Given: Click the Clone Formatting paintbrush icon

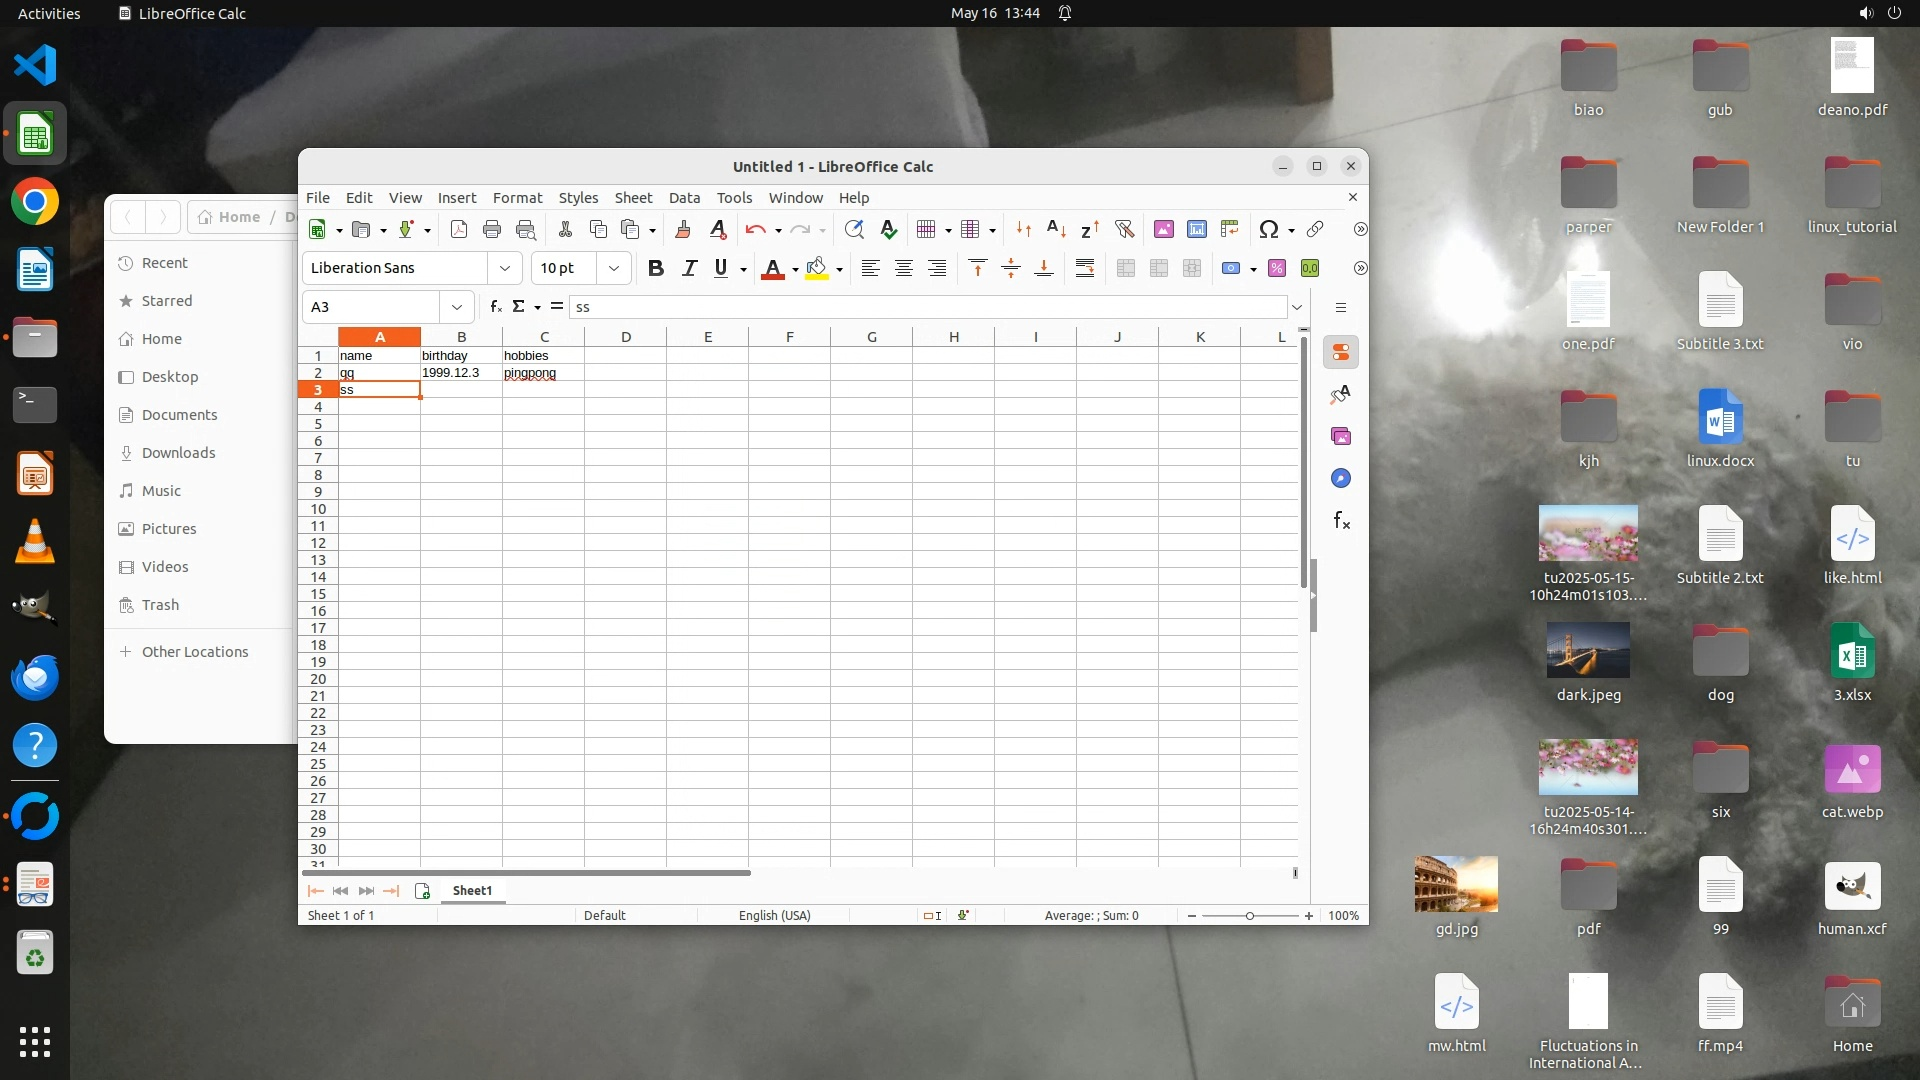Looking at the screenshot, I should tap(683, 230).
